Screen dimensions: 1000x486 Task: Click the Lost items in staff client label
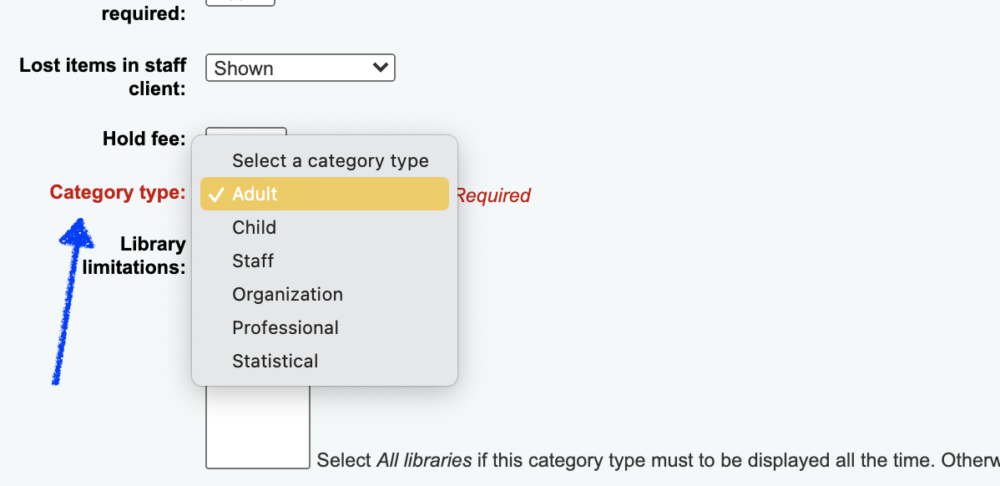(x=103, y=77)
